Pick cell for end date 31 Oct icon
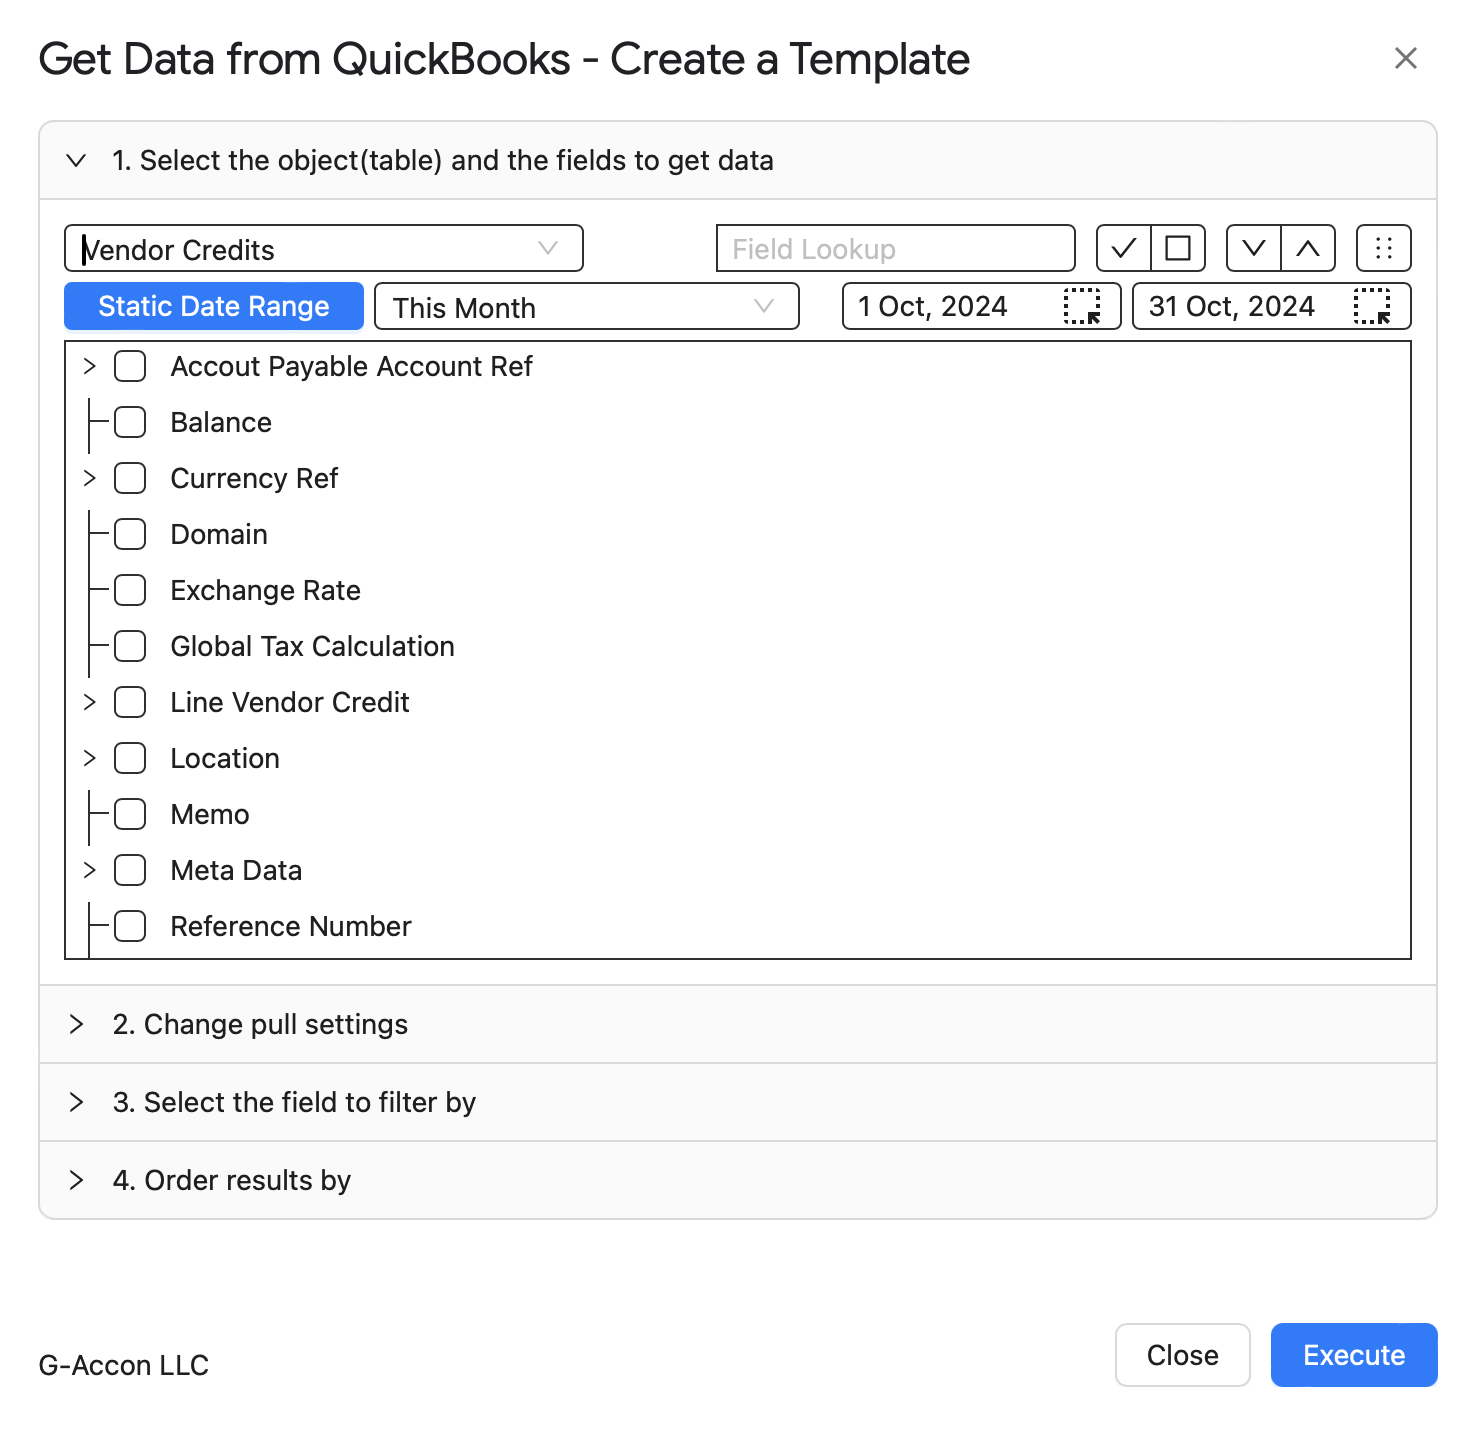The height and width of the screenshot is (1430, 1472). point(1372,306)
